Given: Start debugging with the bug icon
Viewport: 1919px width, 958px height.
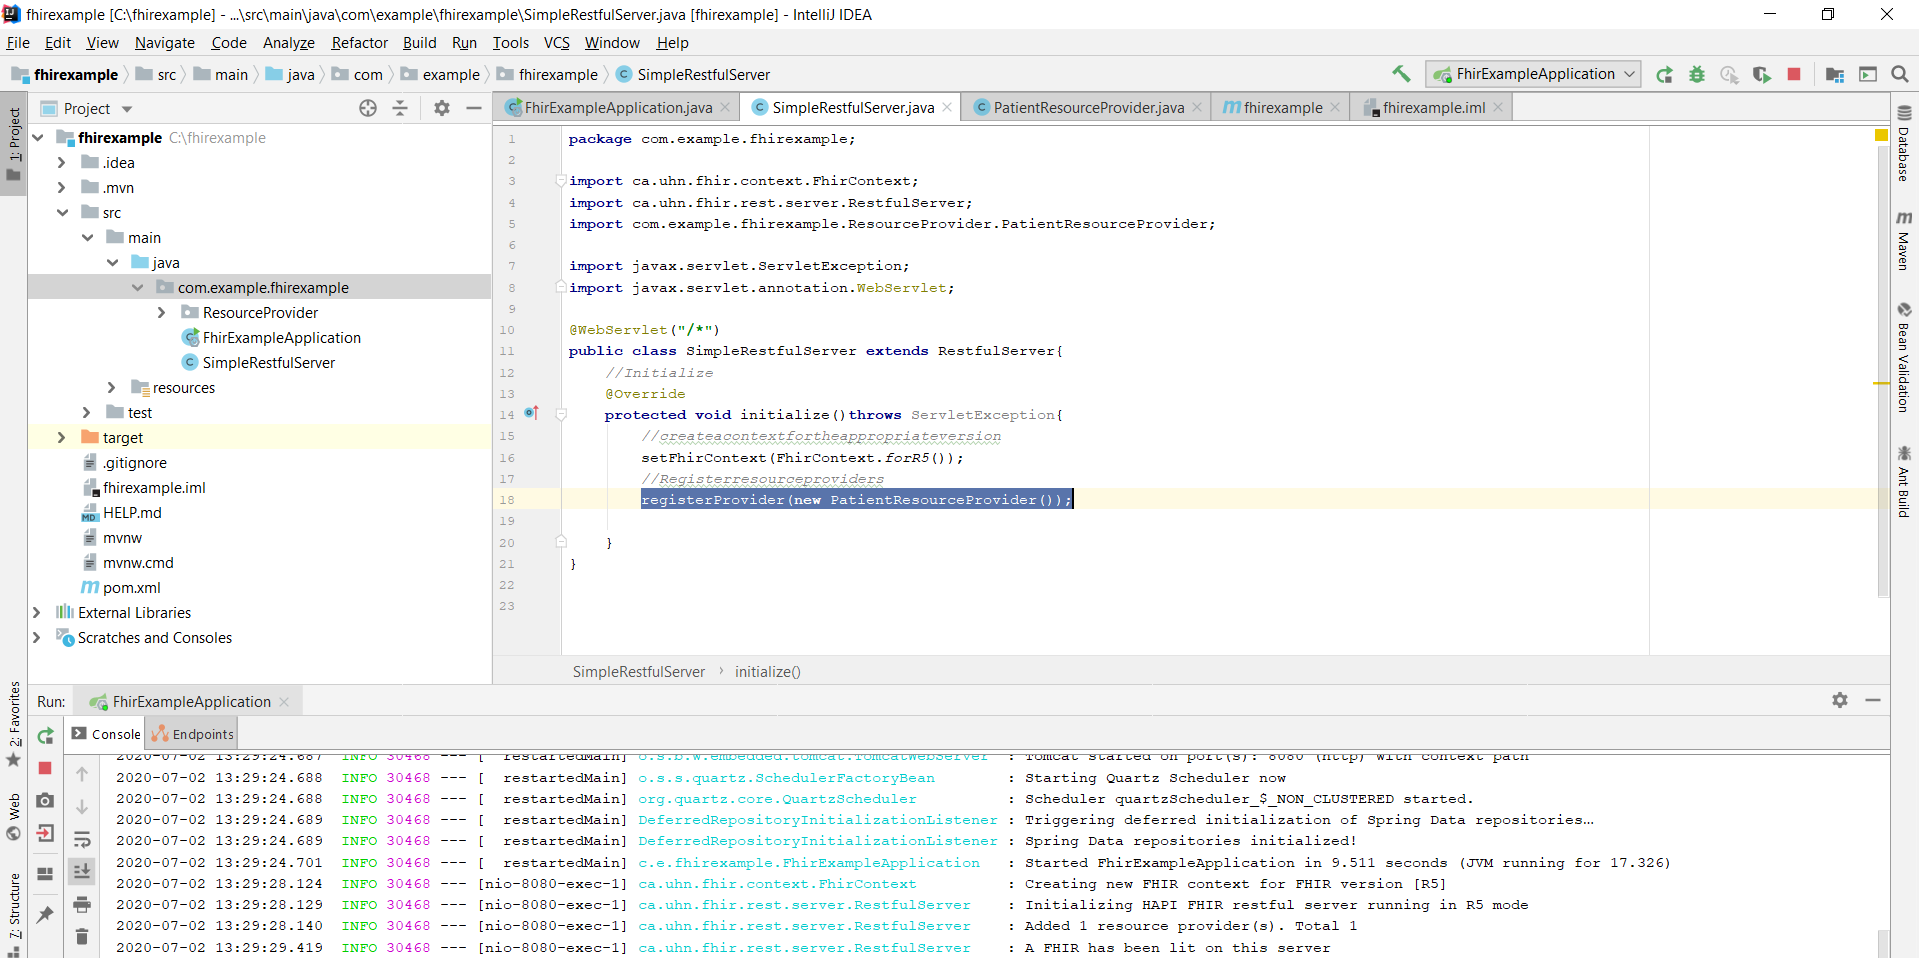Looking at the screenshot, I should tap(1697, 74).
